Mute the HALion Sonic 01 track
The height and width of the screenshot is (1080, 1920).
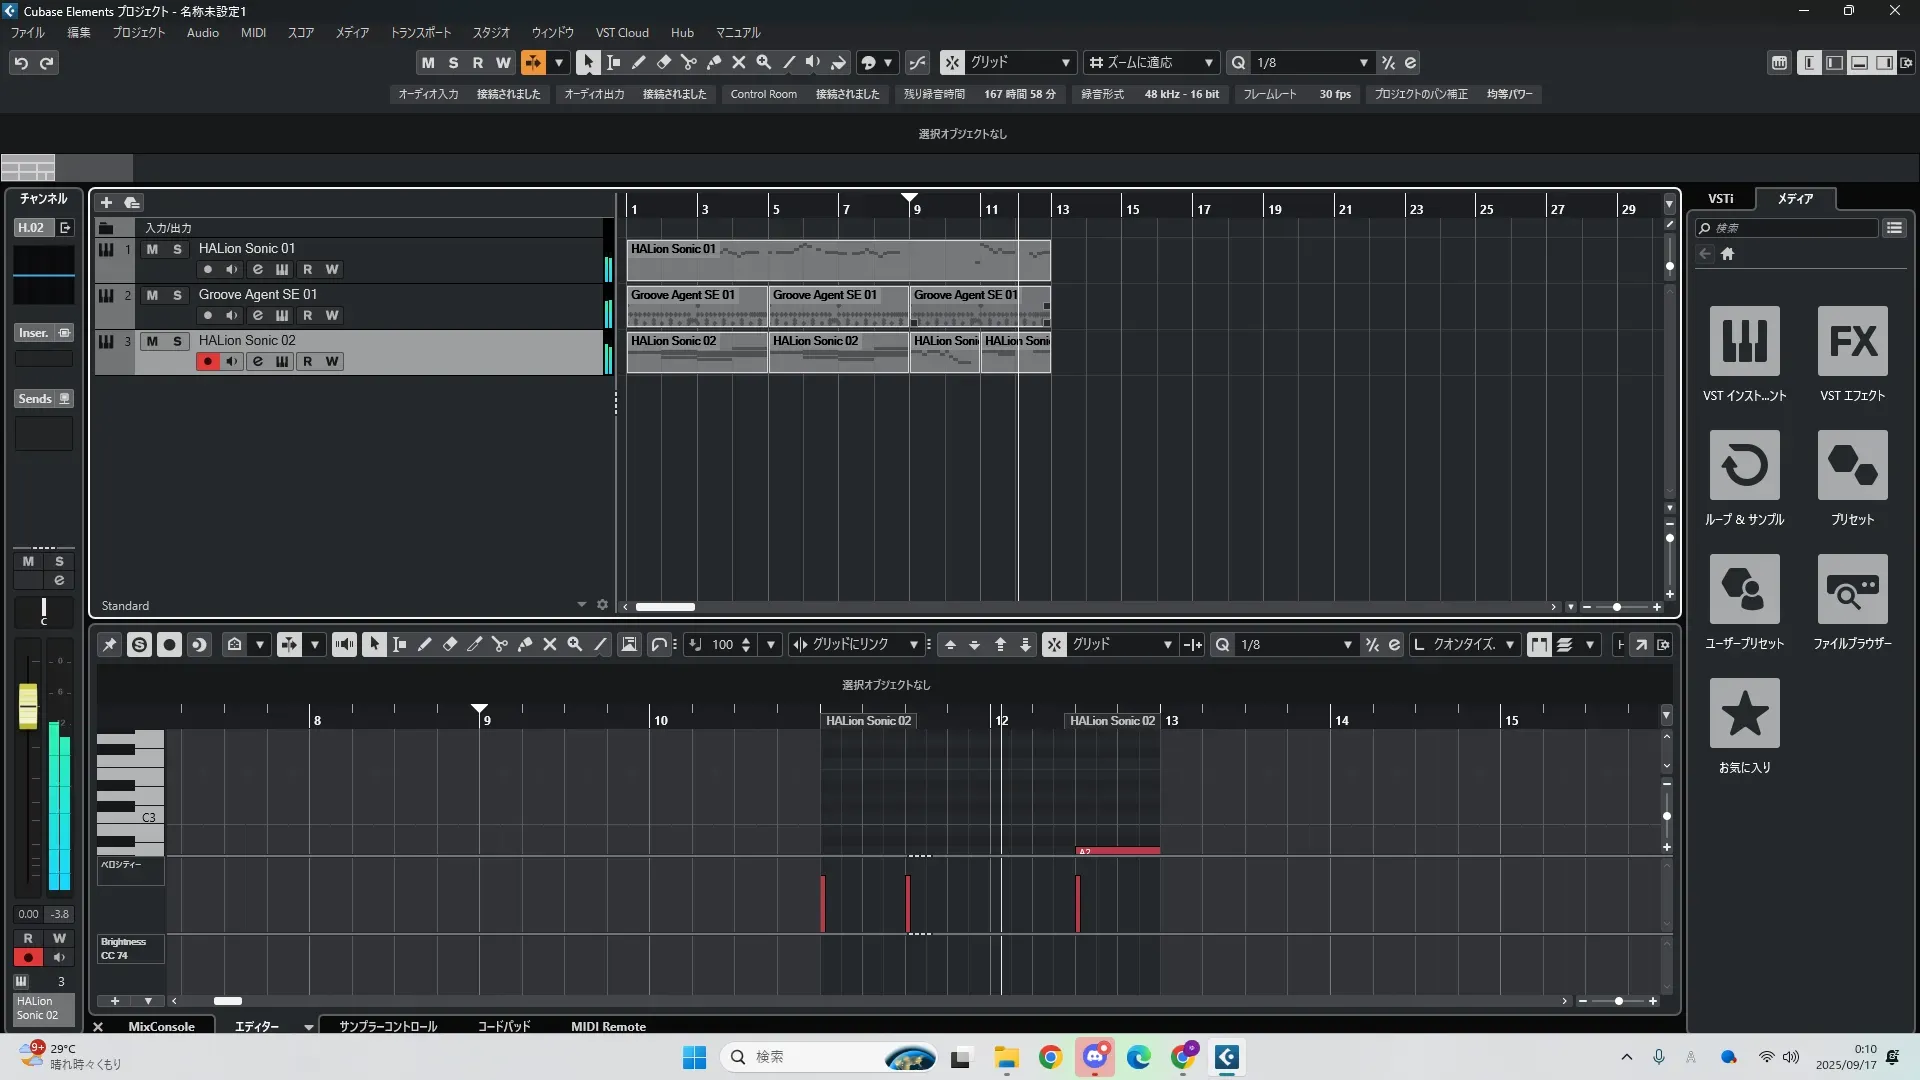[152, 249]
